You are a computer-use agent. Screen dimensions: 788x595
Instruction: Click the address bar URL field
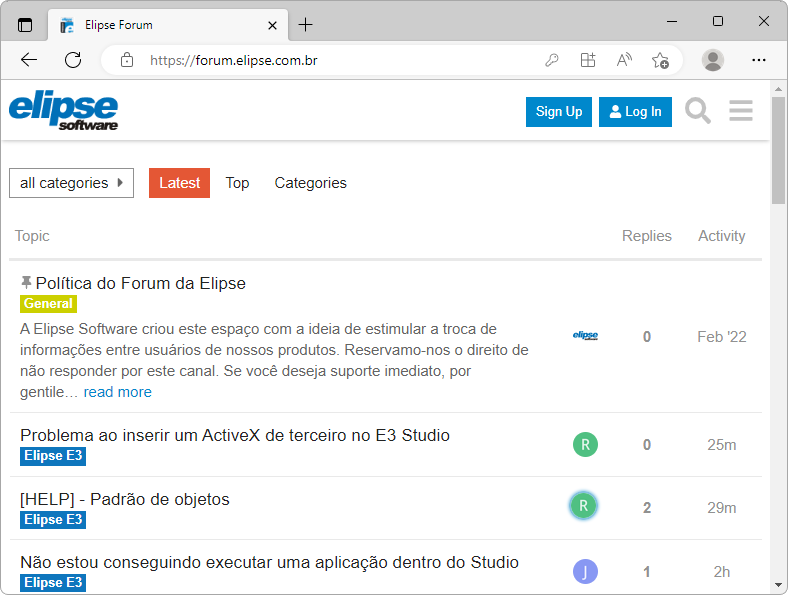(330, 60)
